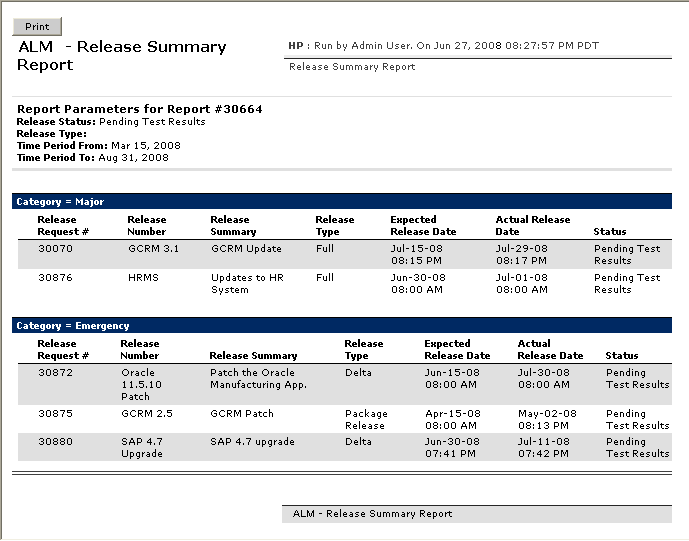
Task: Click the 'Release Summary Report' subtitle under the header
Action: (352, 67)
